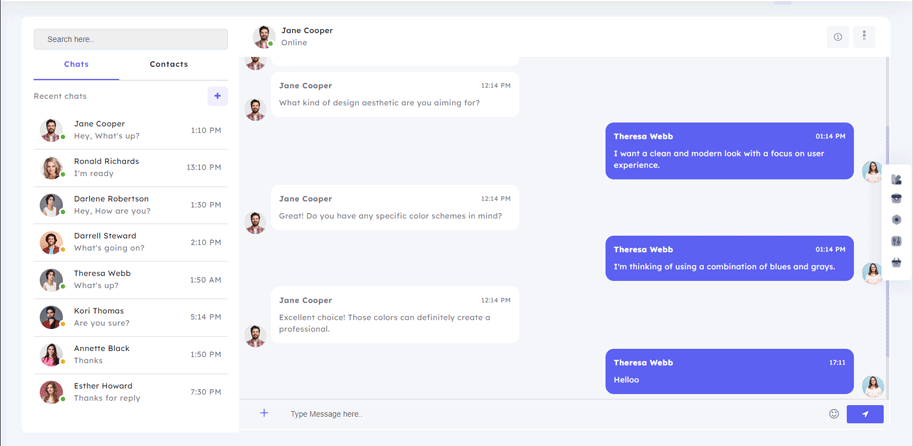Click the plus attachment icon beside message box
The image size is (913, 446).
pyautogui.click(x=264, y=413)
